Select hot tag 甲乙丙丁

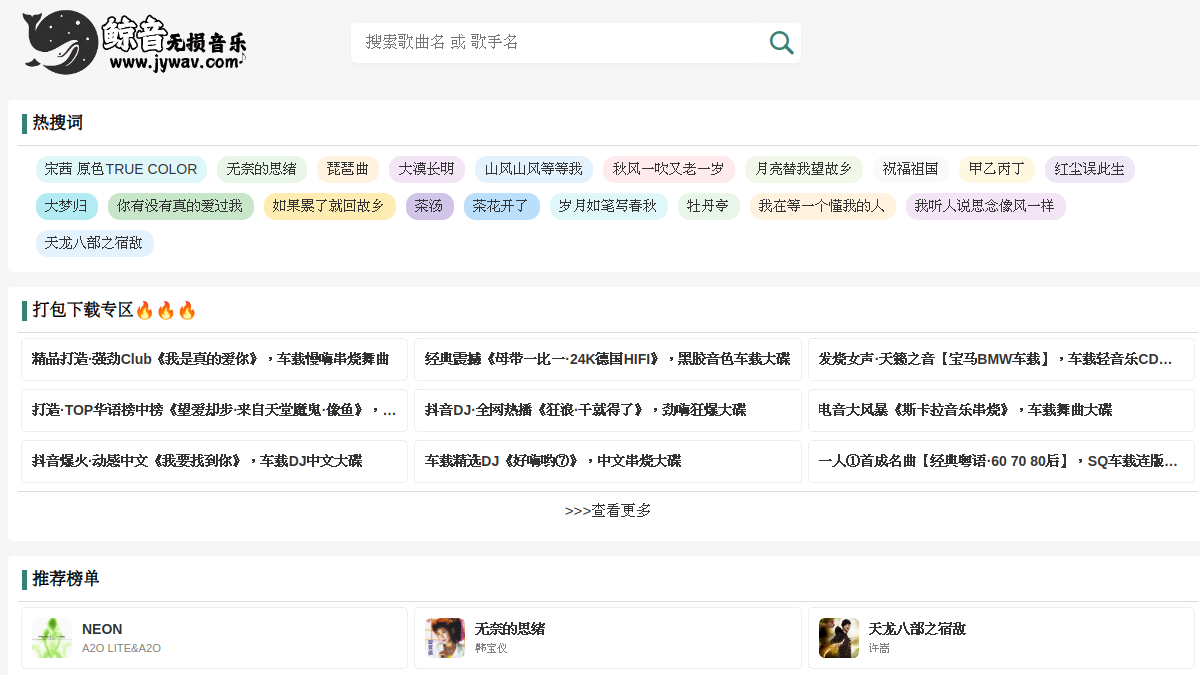click(x=996, y=169)
